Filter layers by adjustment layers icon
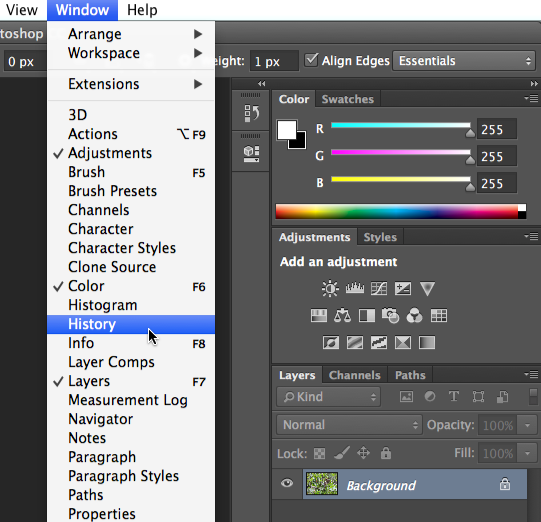 click(x=430, y=397)
